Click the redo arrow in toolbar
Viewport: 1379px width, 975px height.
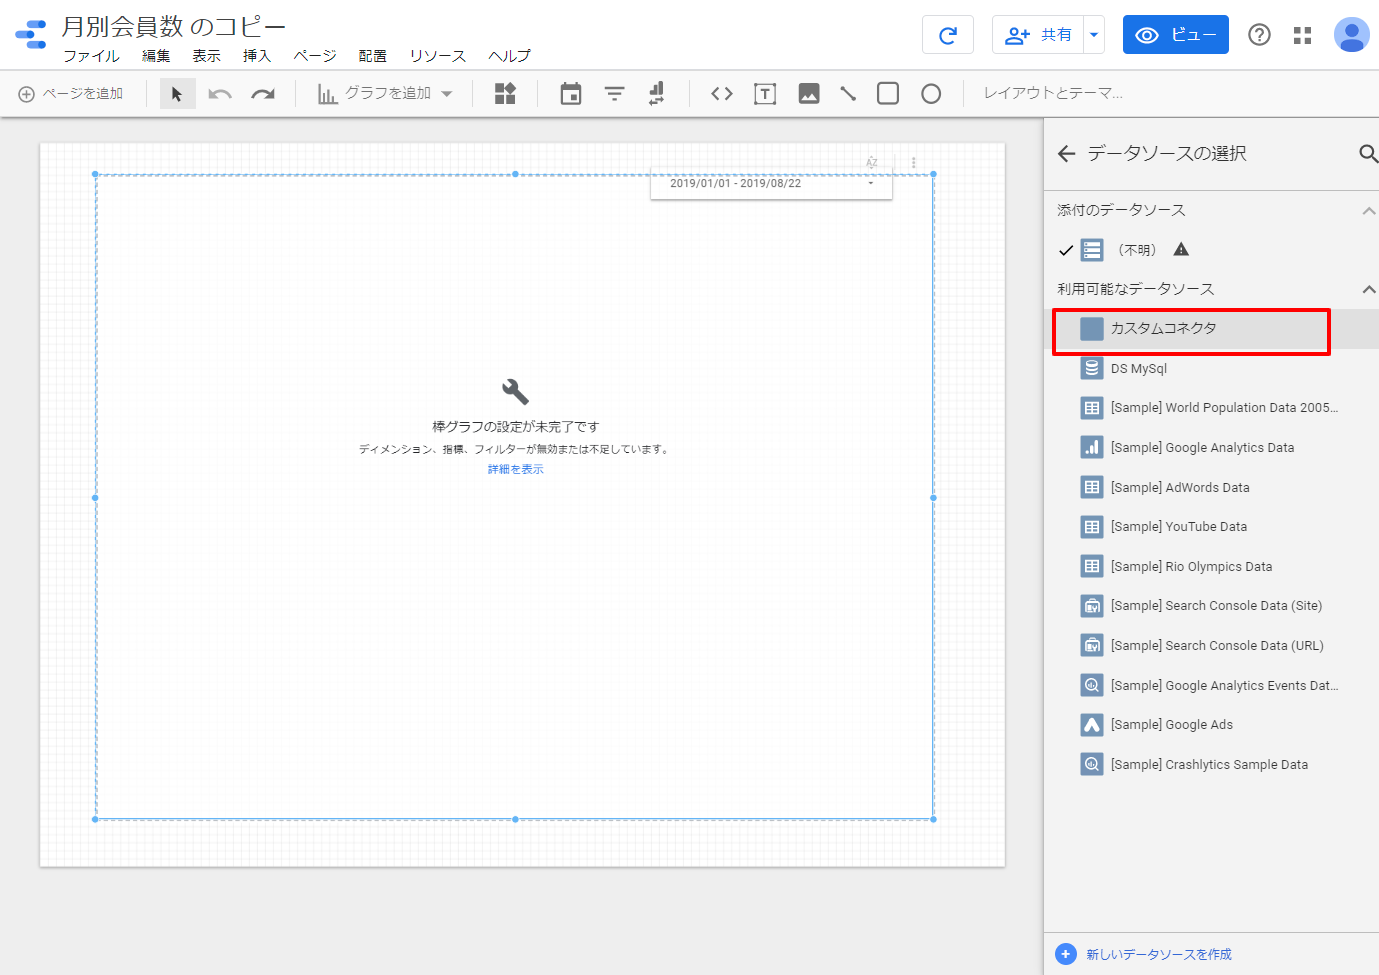(x=263, y=94)
